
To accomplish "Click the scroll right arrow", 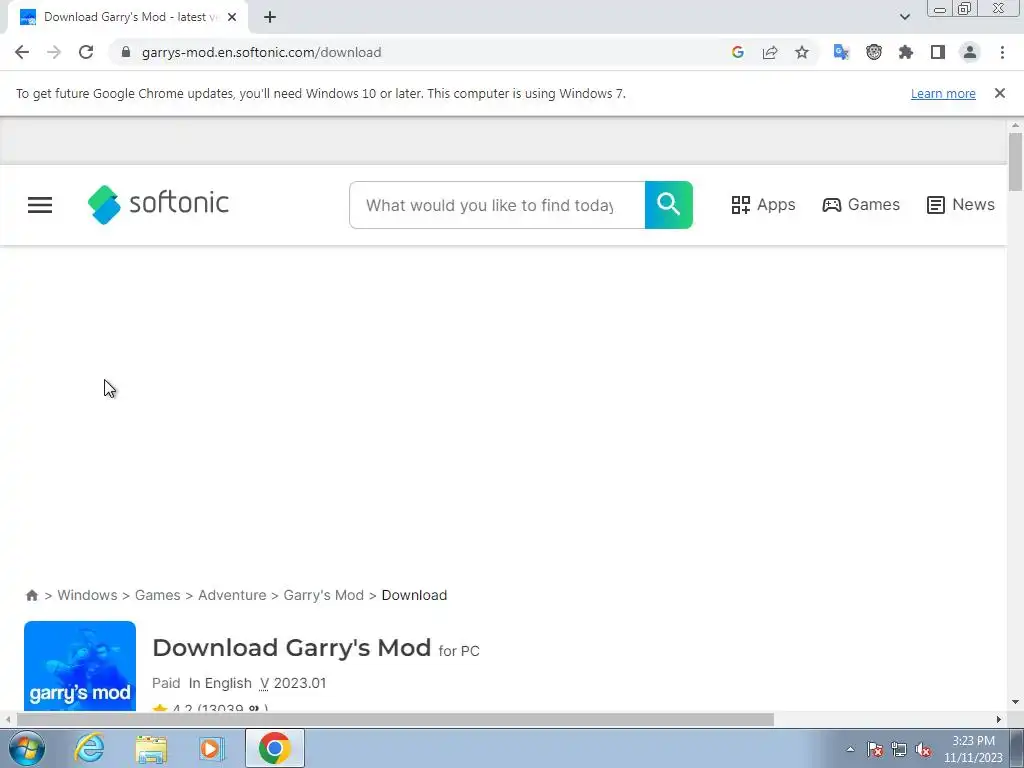I will pyautogui.click(x=999, y=719).
